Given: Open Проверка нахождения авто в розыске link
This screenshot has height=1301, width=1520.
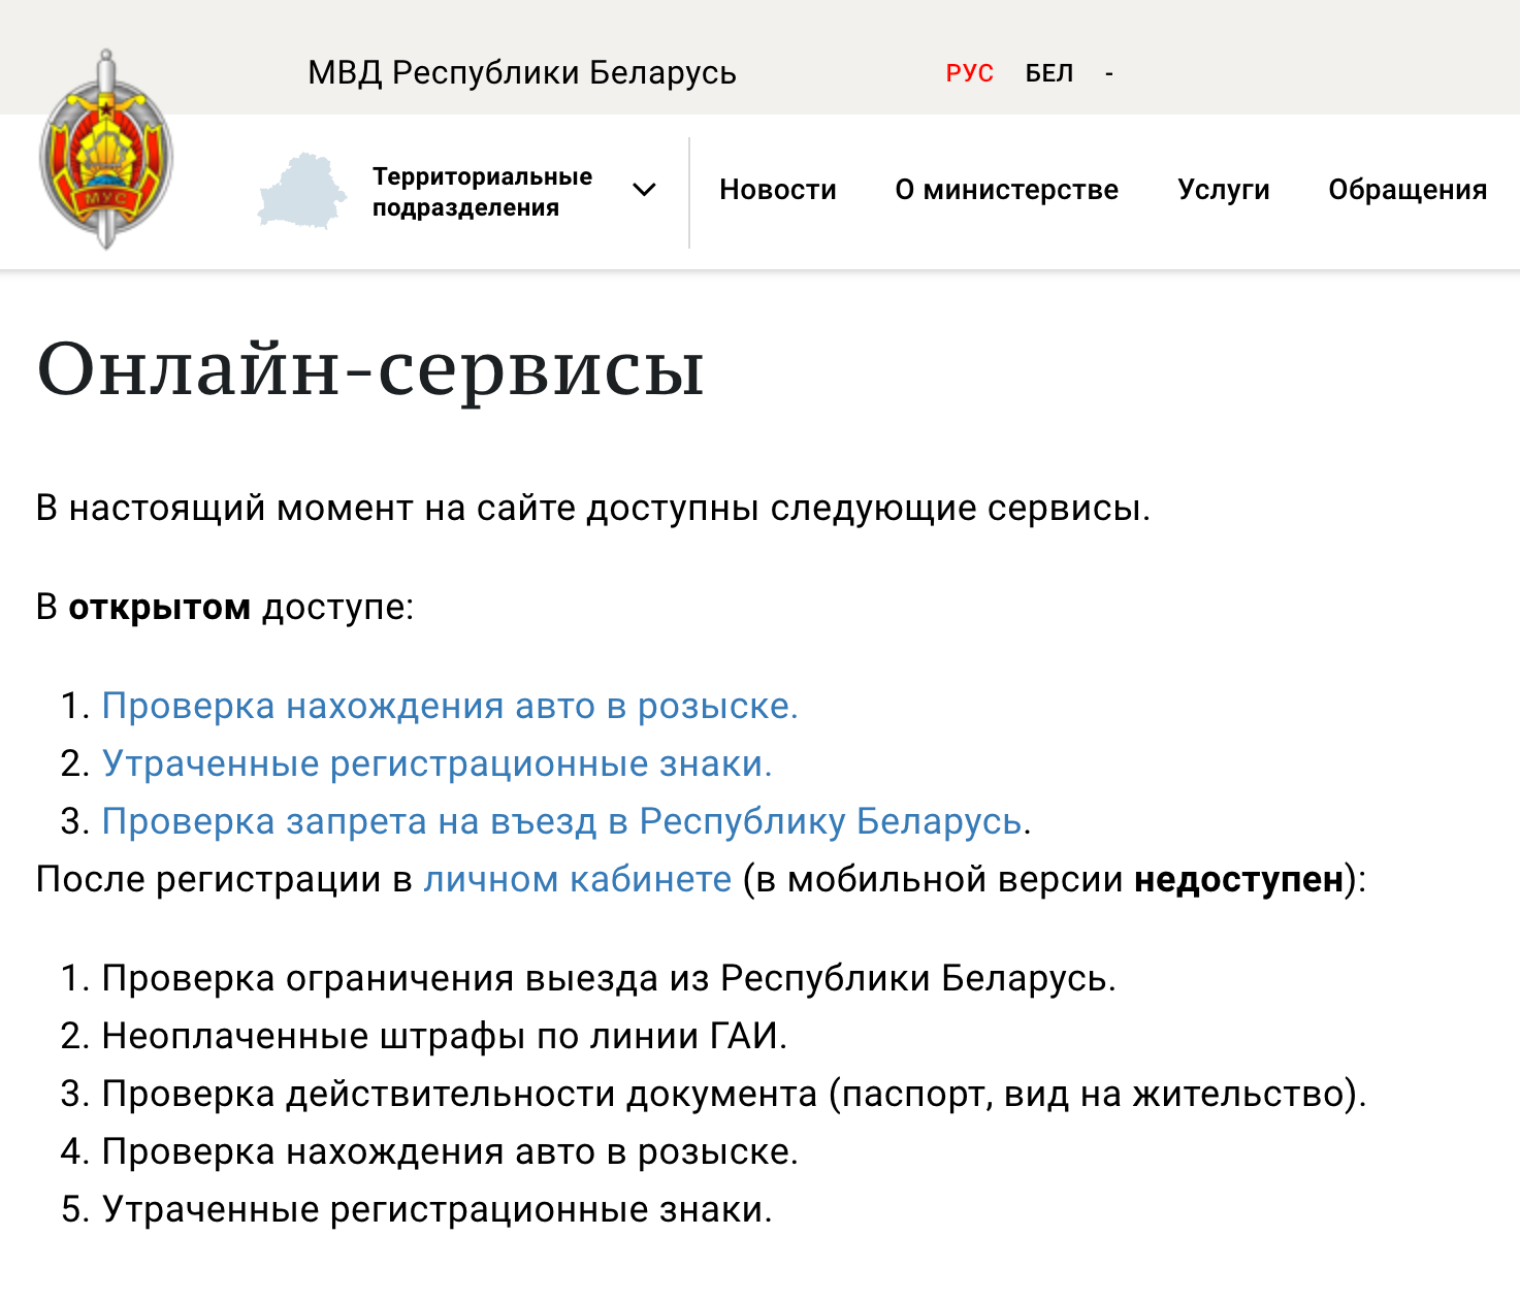Looking at the screenshot, I should [x=450, y=706].
